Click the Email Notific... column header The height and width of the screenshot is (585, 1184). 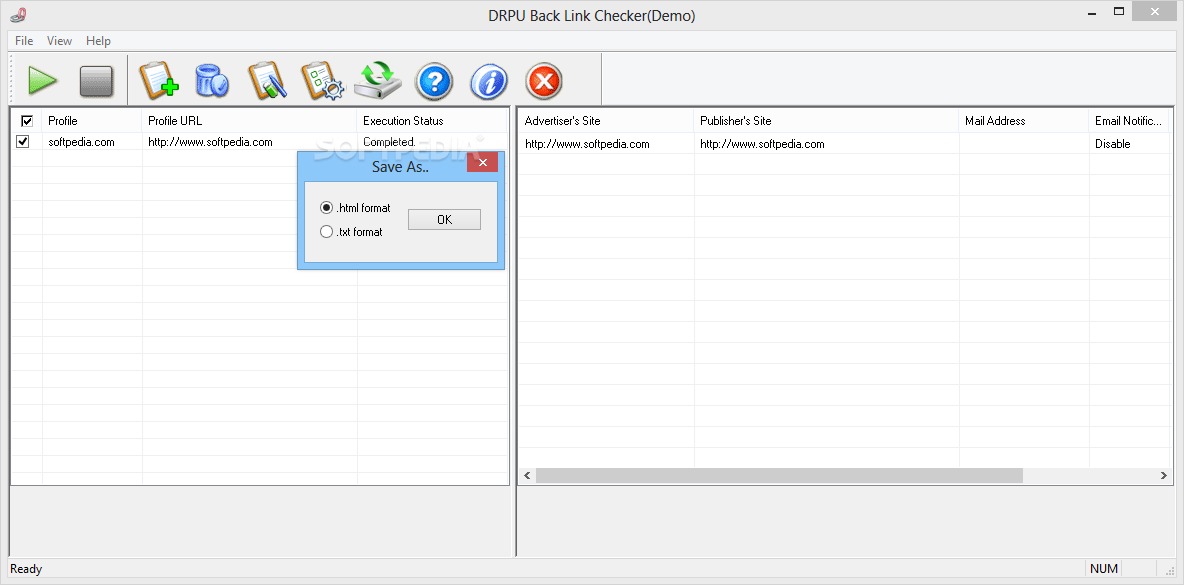[x=1129, y=121]
